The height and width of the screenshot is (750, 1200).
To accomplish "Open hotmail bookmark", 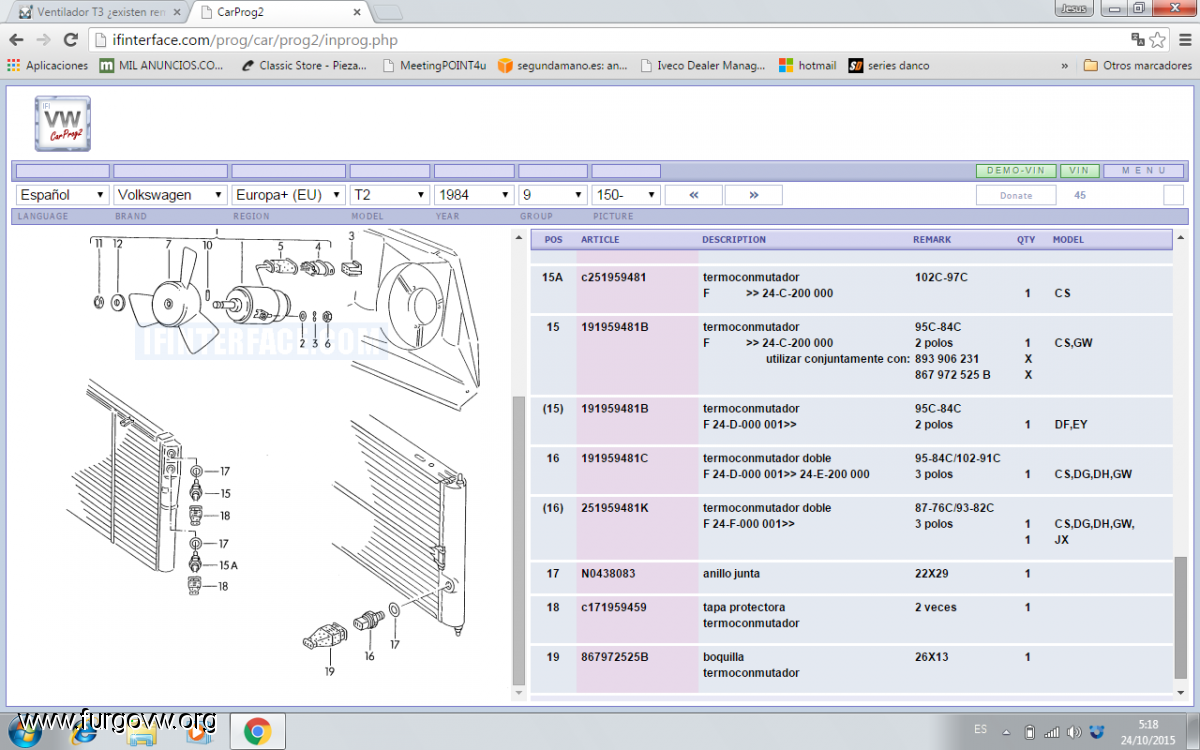I will pyautogui.click(x=807, y=65).
